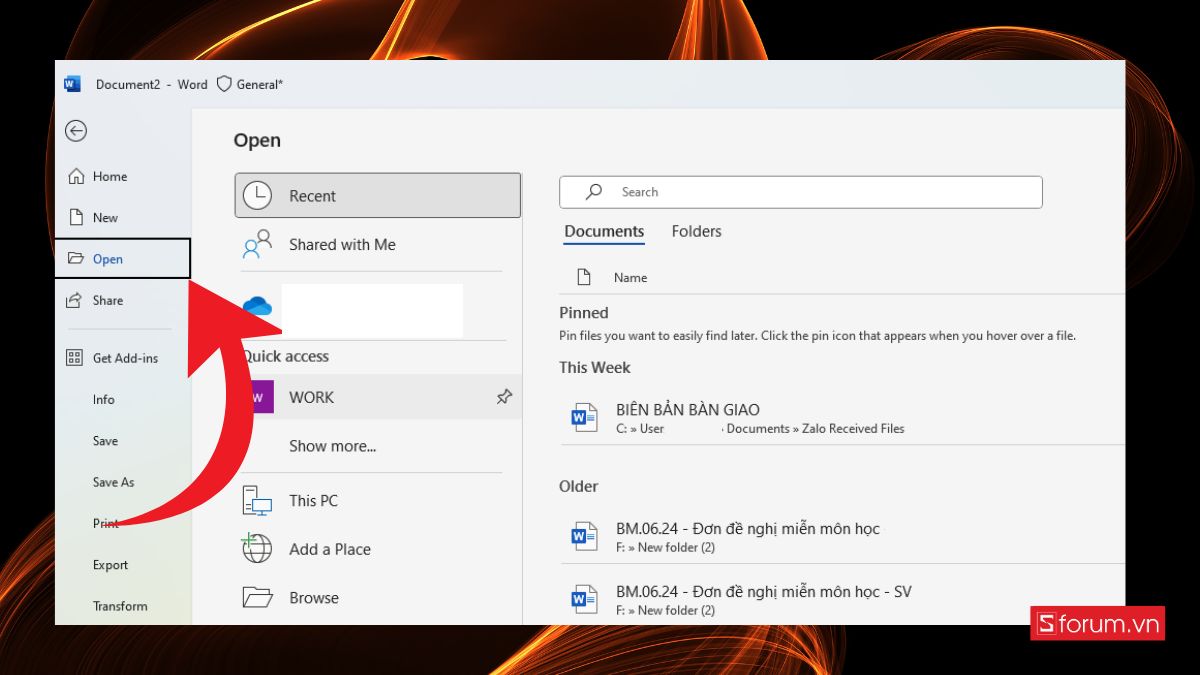
Task: Open the Export page
Action: pyautogui.click(x=110, y=564)
